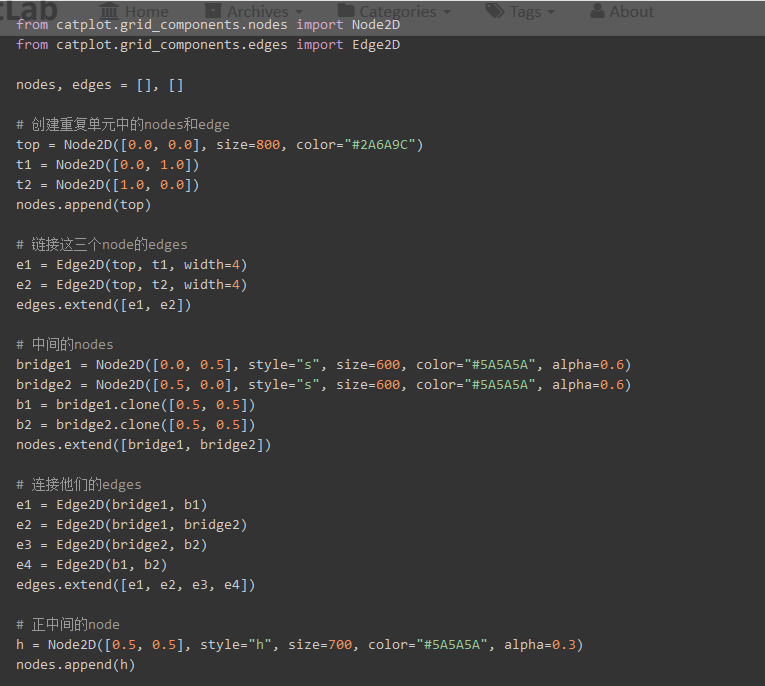
Task: Click the line 'e2 = Edge2D(top, t2, width=4)'
Action: pyautogui.click(x=132, y=285)
